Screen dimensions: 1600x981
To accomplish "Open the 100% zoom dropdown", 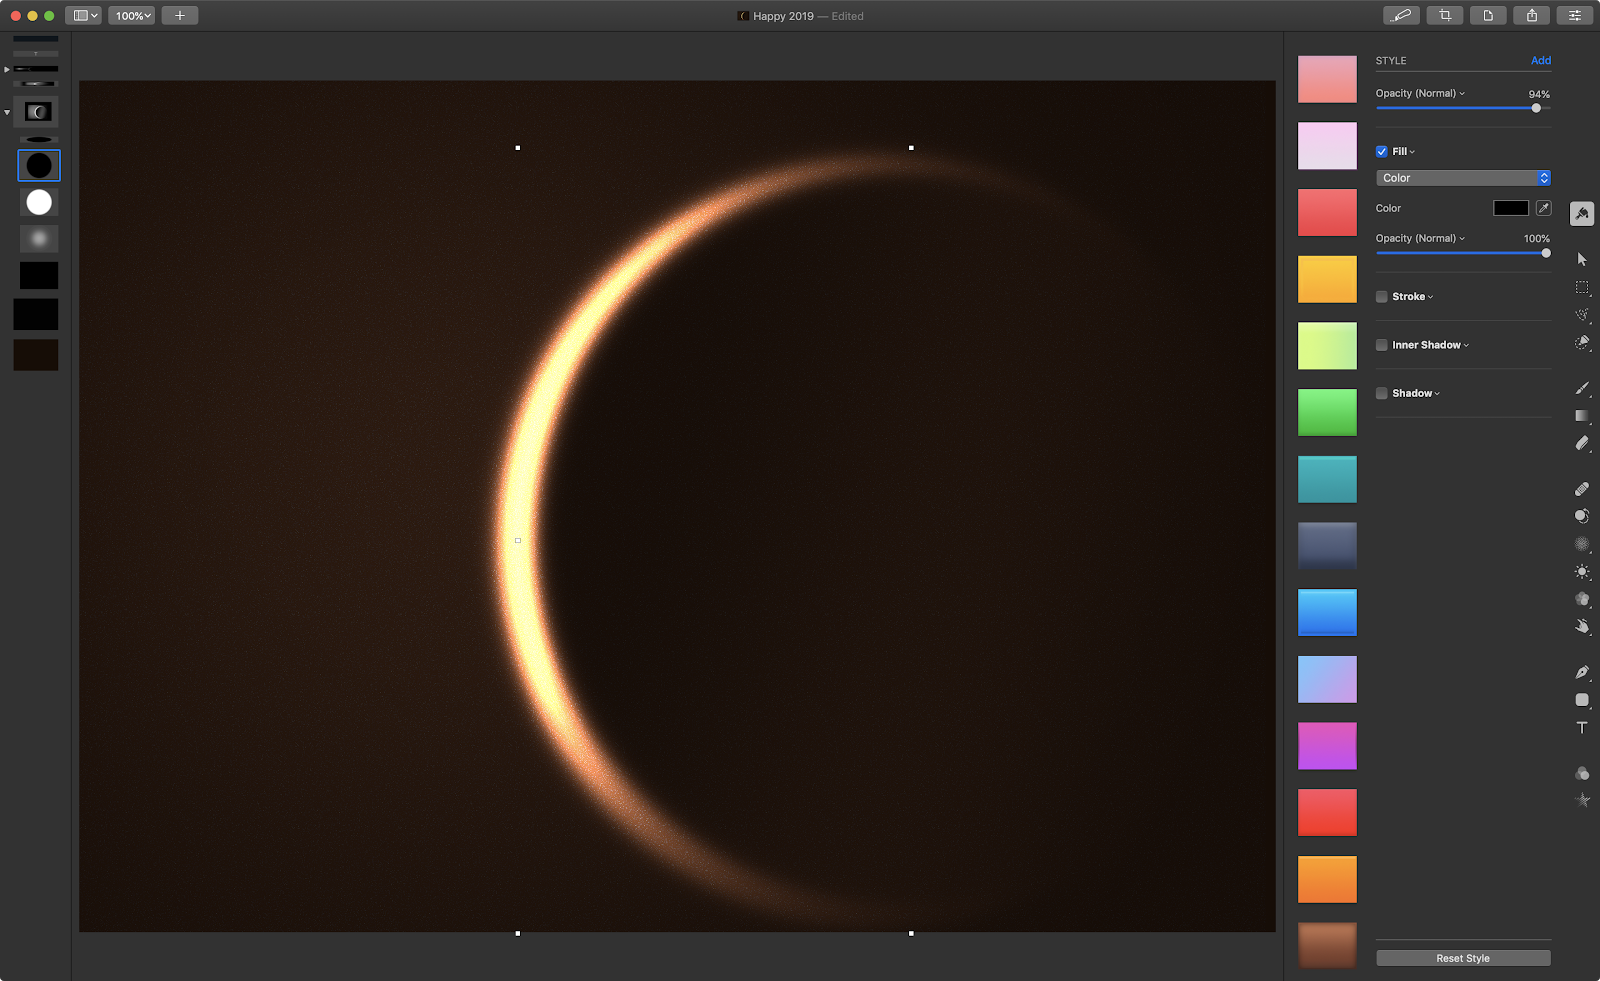I will [132, 15].
